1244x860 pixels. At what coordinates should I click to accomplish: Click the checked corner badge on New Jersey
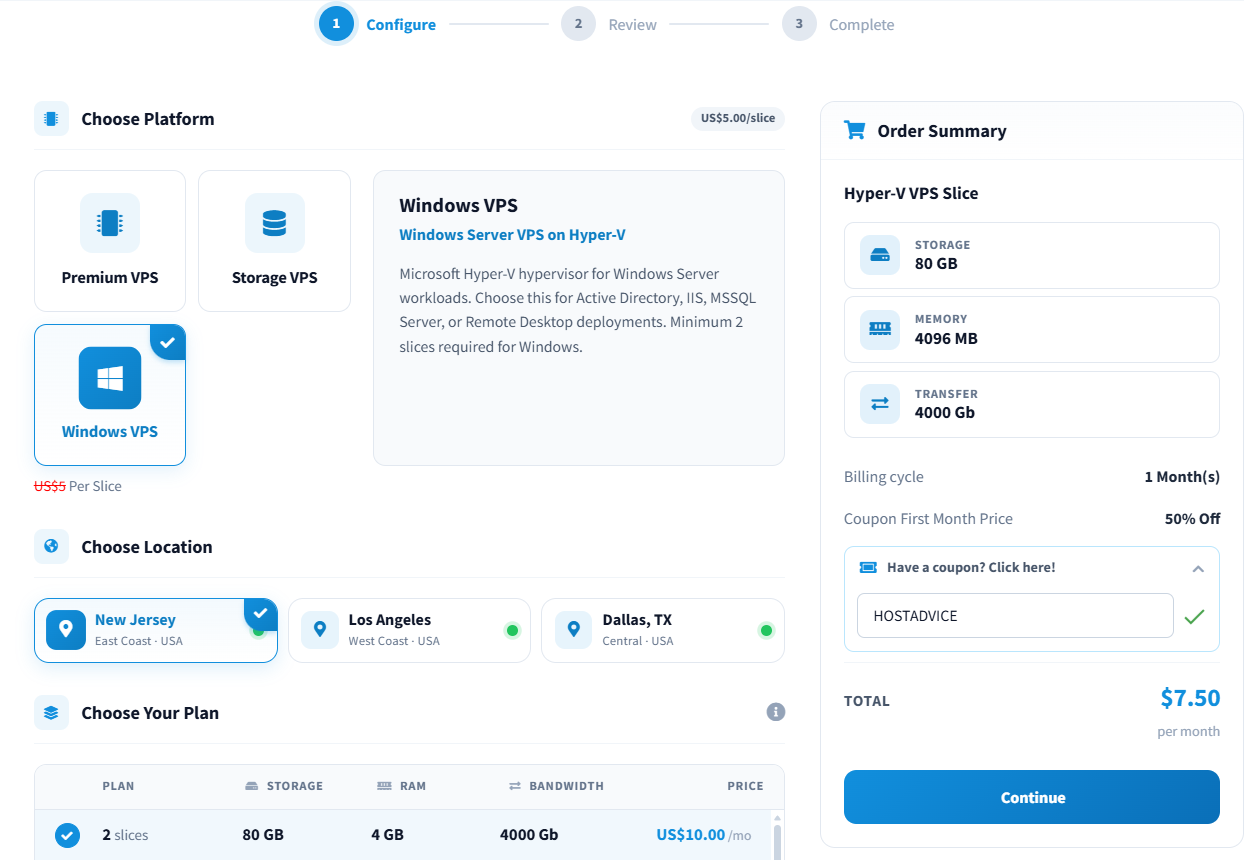261,614
